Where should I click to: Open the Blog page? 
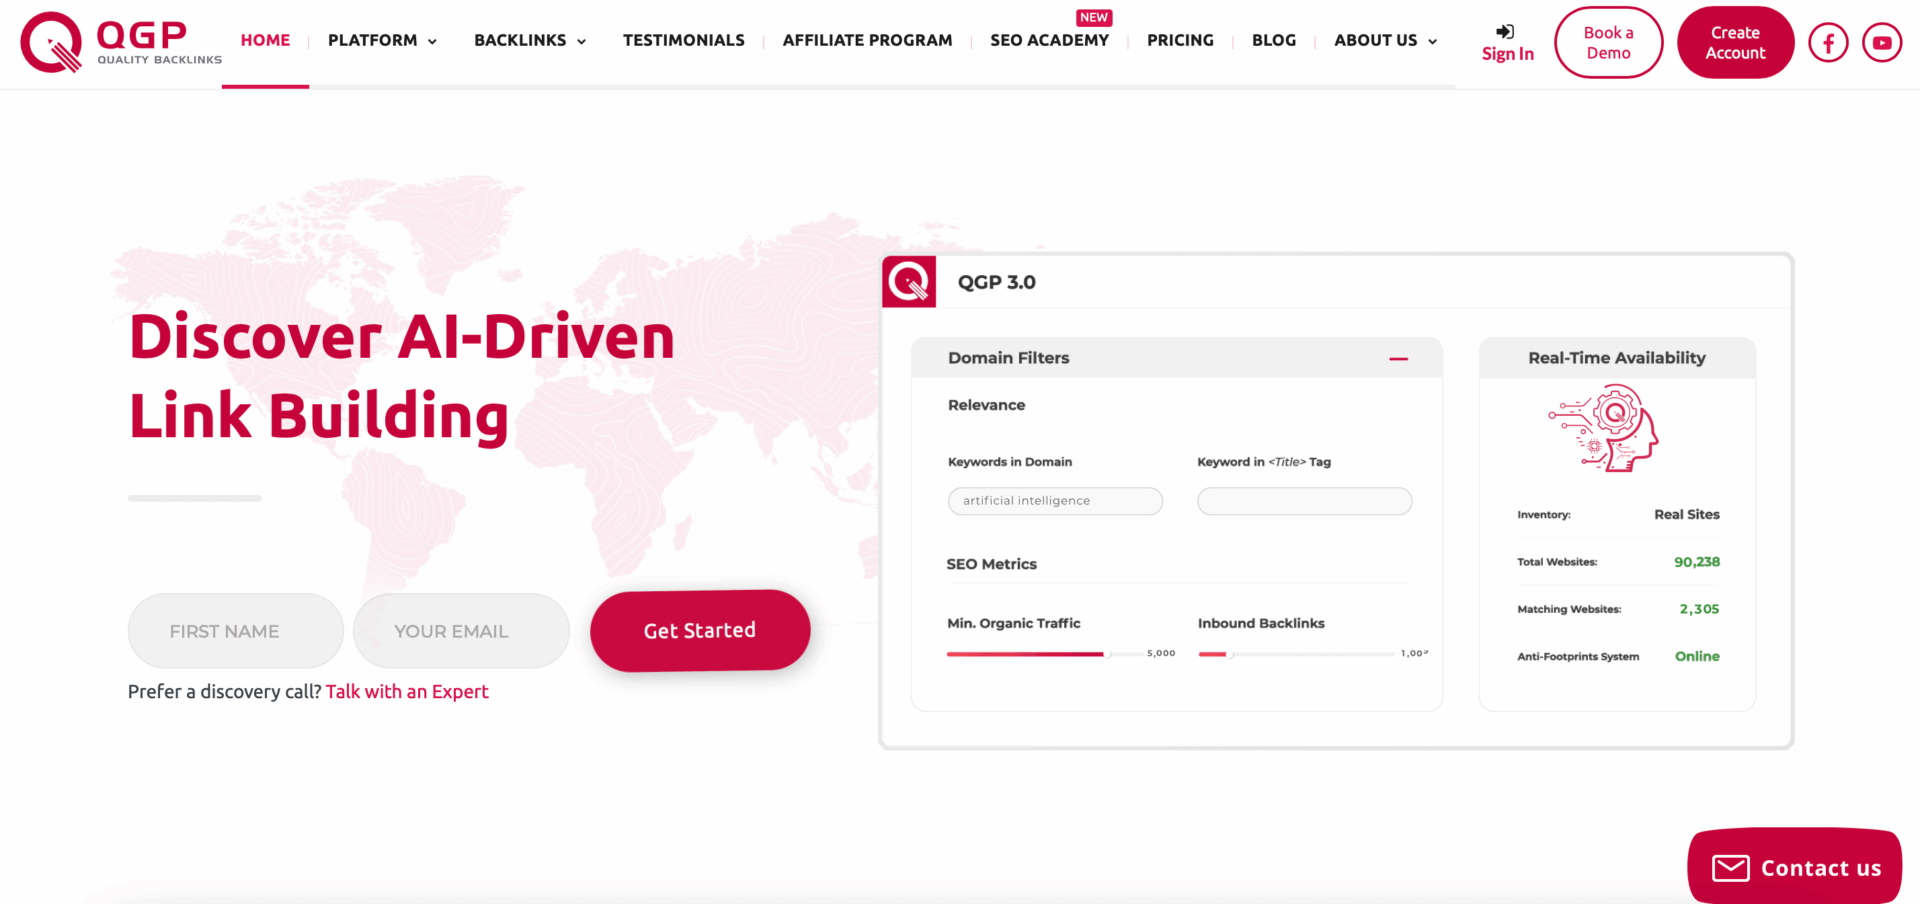pyautogui.click(x=1273, y=41)
